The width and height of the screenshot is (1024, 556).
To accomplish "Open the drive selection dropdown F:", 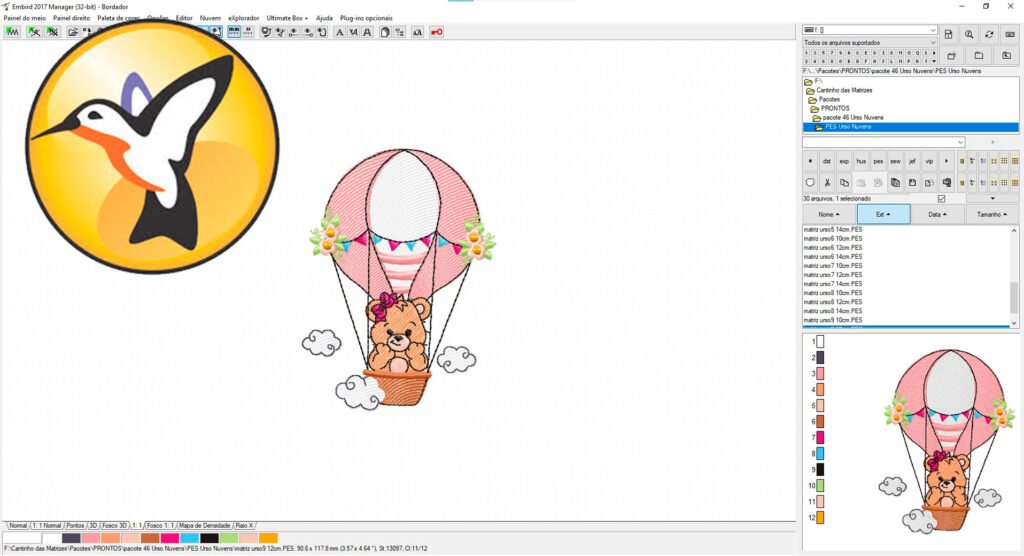I will pos(870,30).
